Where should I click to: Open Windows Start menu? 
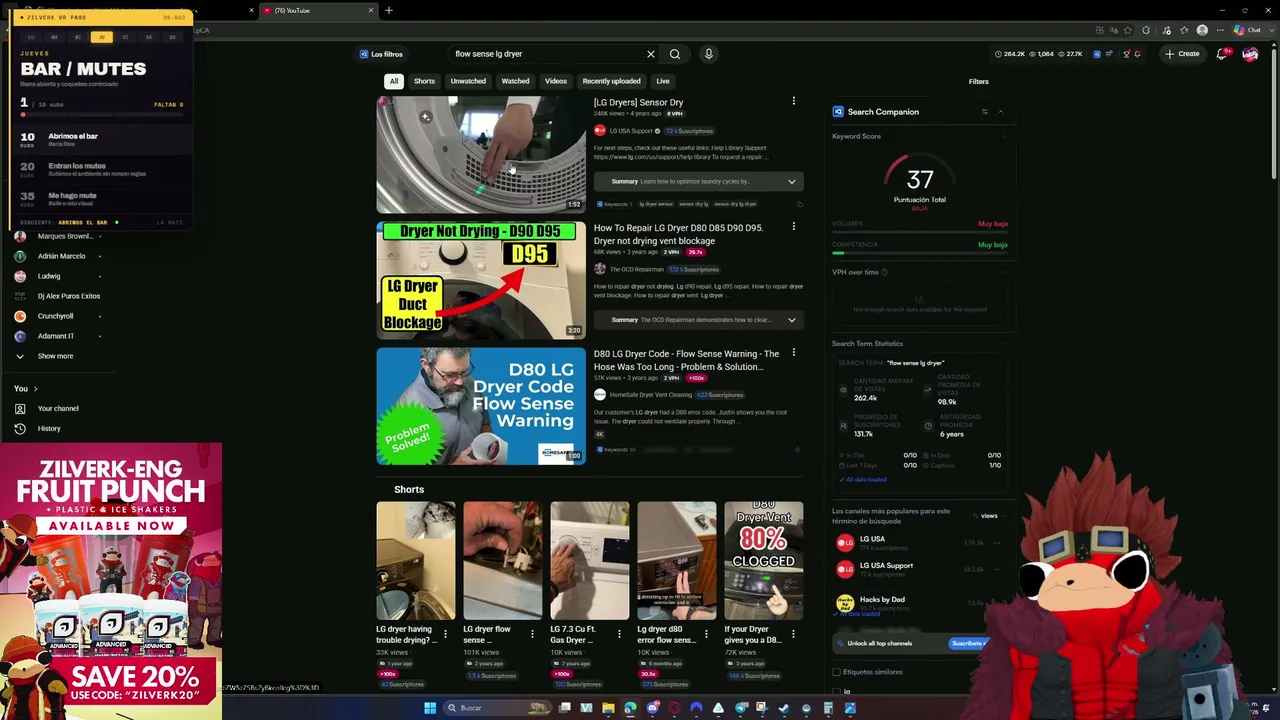coord(430,708)
